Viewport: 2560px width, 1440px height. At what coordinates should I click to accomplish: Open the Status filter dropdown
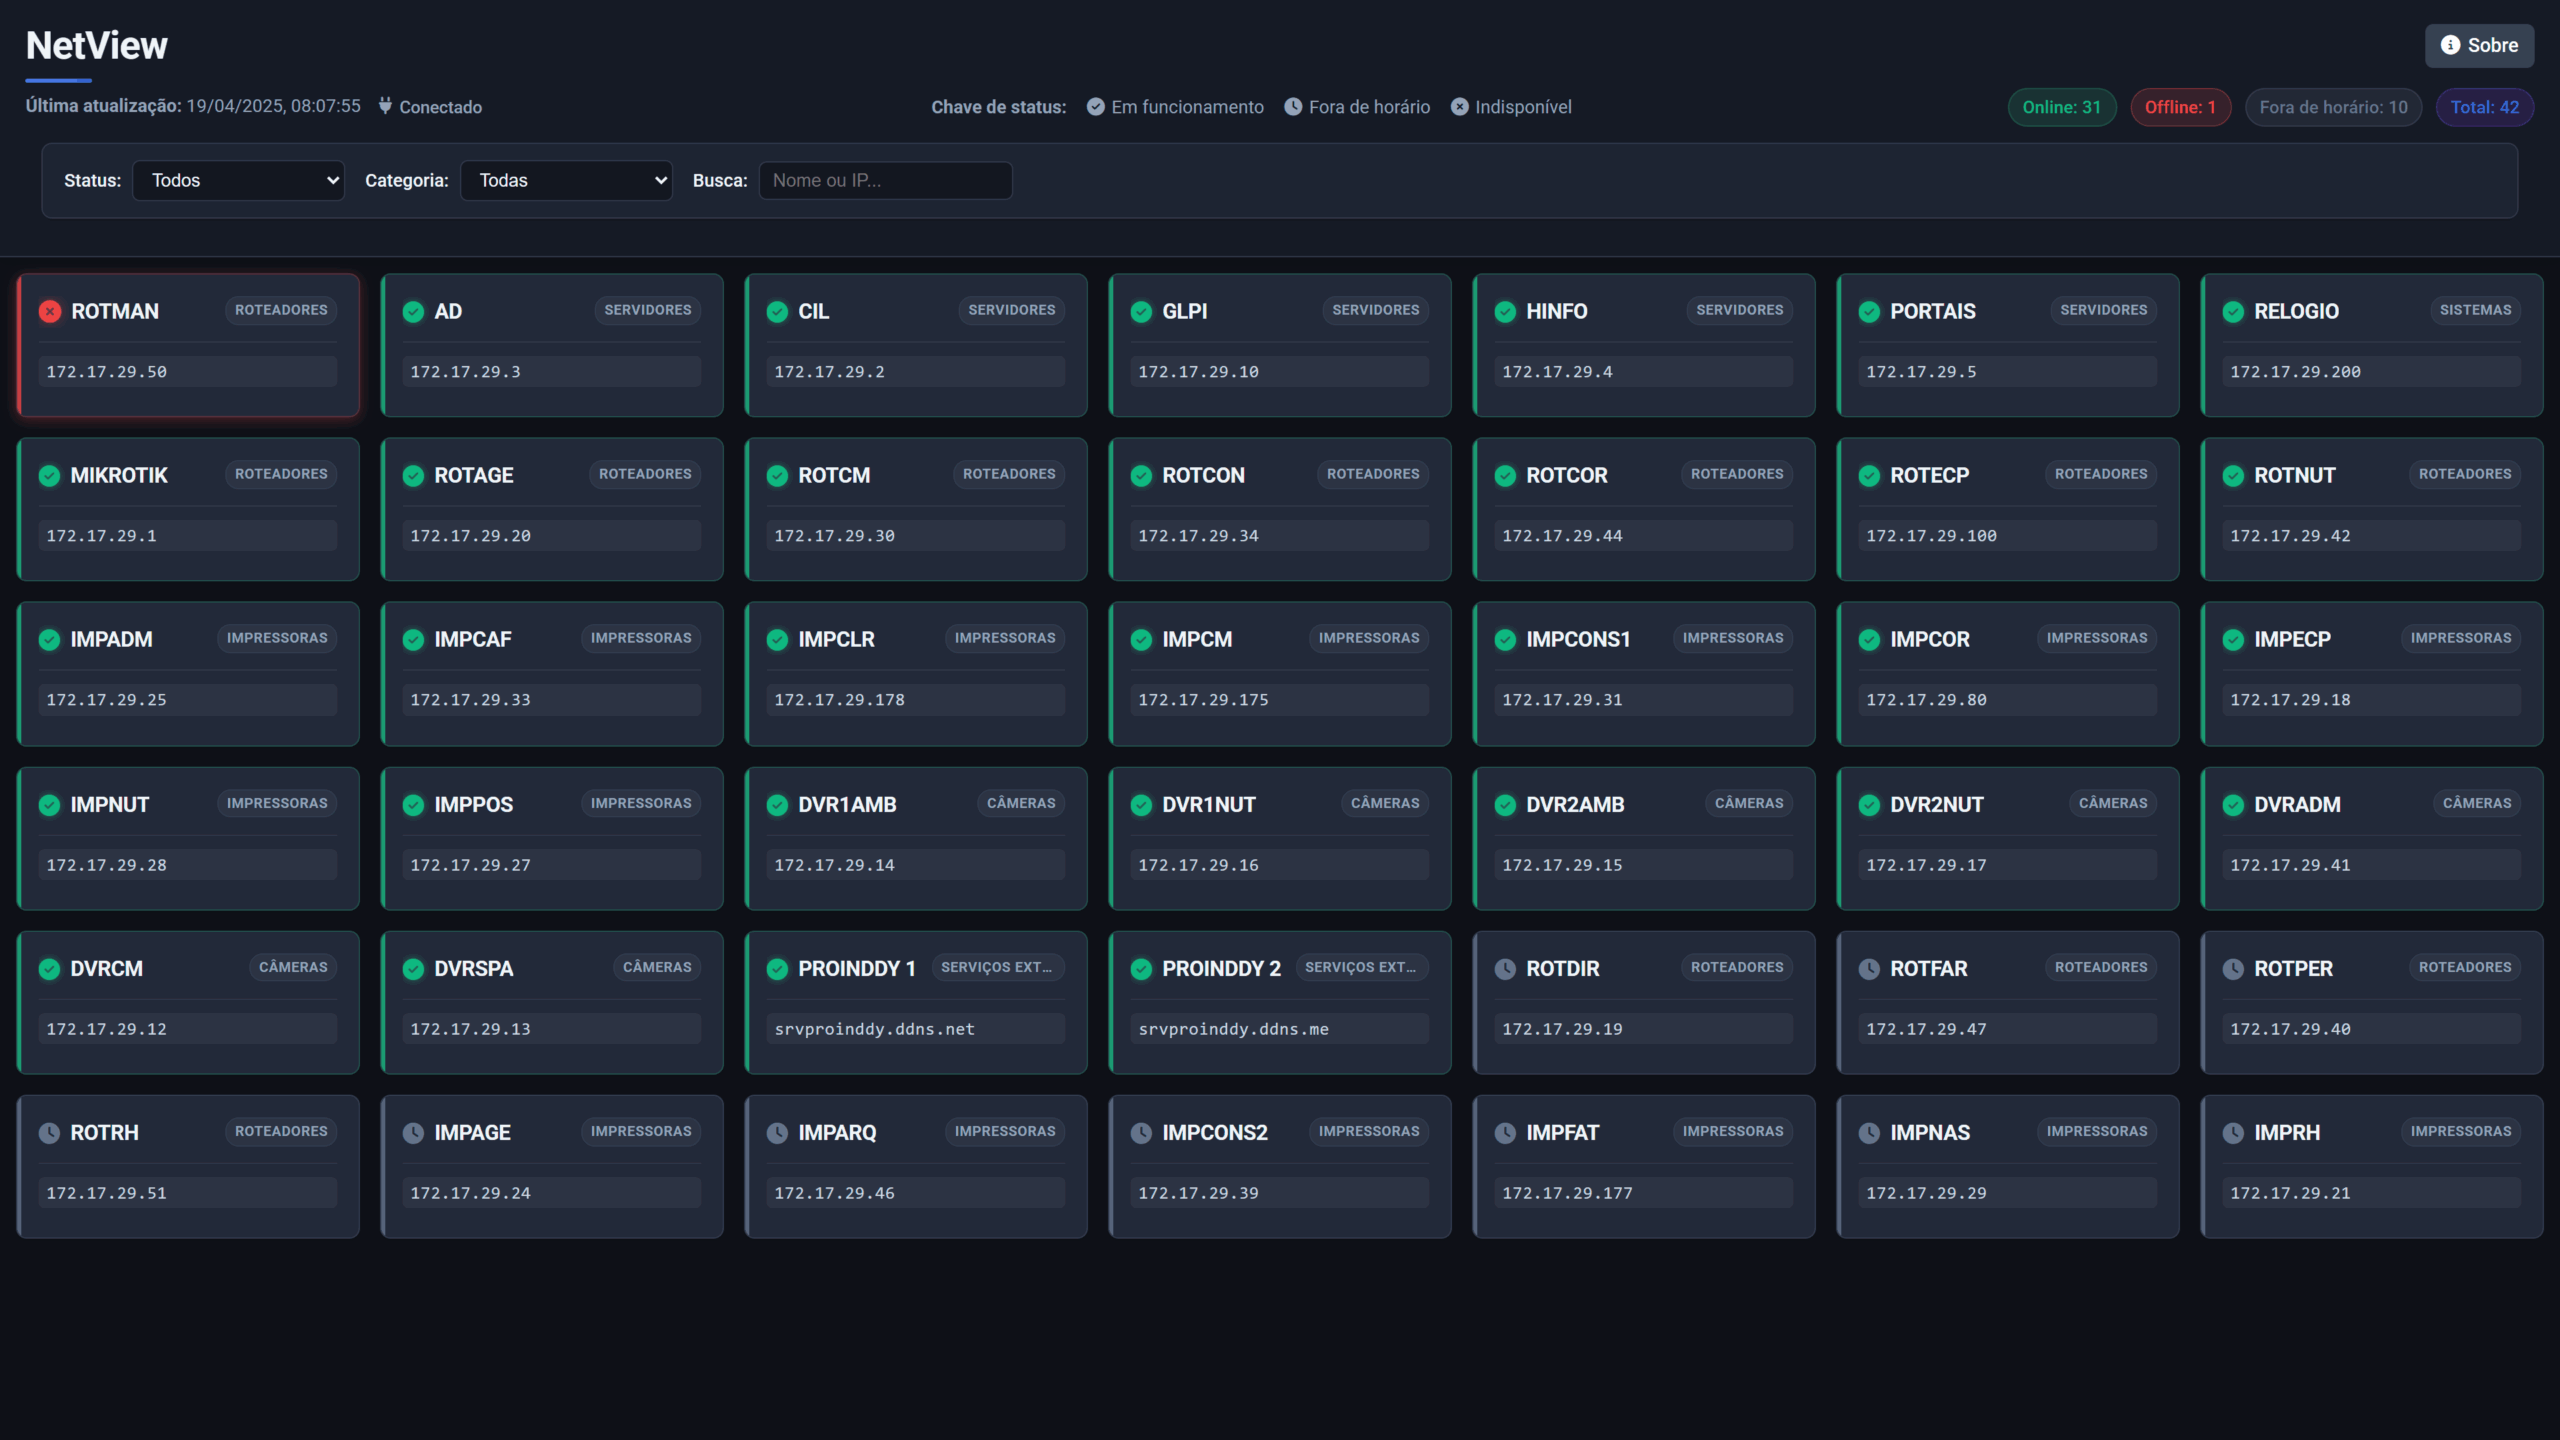[x=238, y=181]
